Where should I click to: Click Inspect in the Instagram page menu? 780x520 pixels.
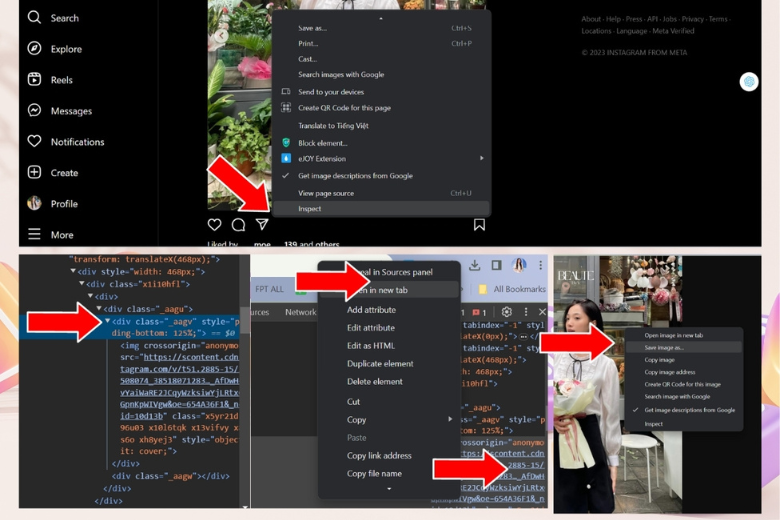(x=381, y=208)
